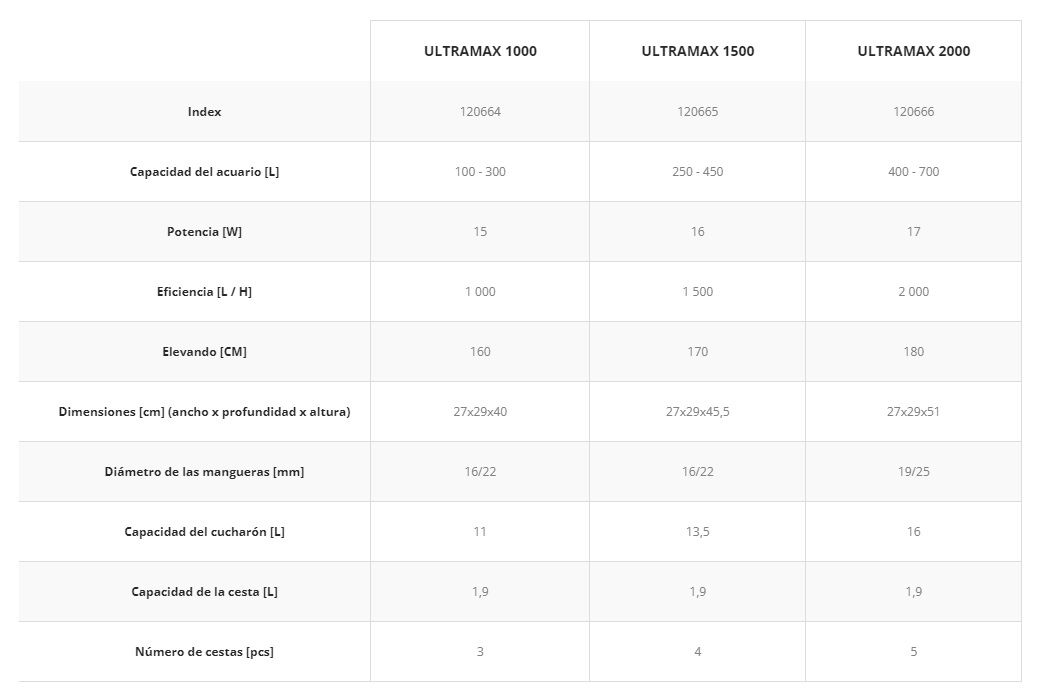Select the 19/25 hose diameter value

click(x=913, y=472)
